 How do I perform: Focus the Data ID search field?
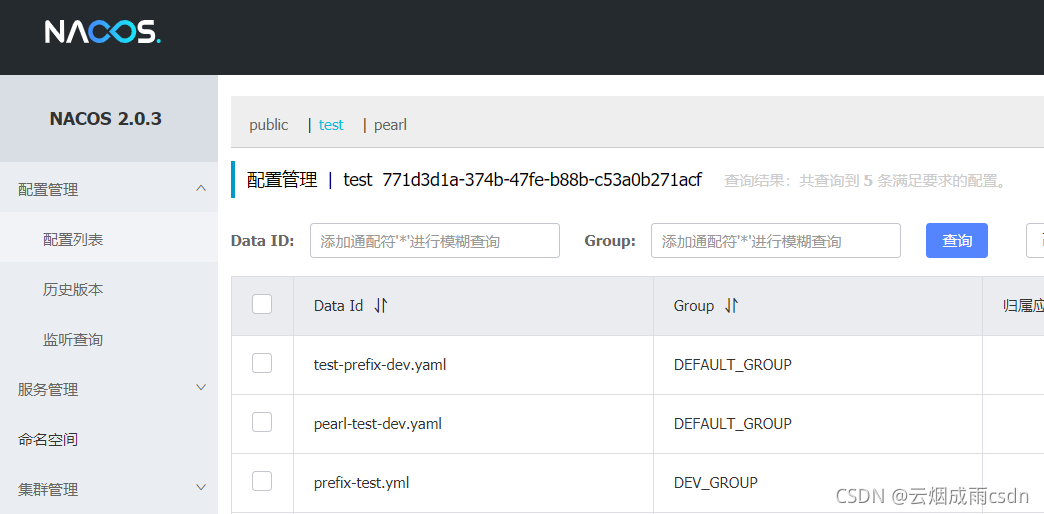point(435,240)
